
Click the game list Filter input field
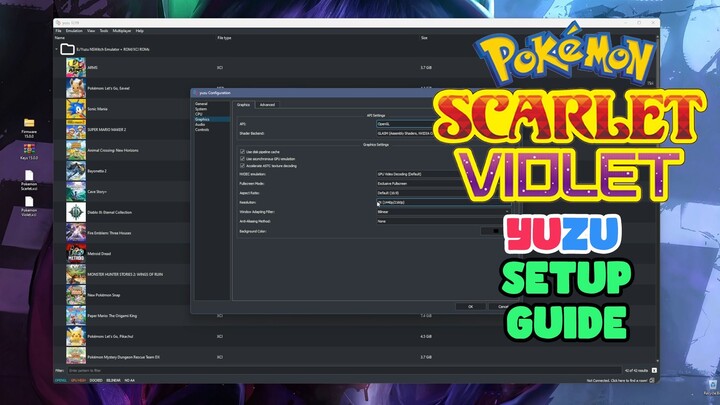pyautogui.click(x=344, y=370)
